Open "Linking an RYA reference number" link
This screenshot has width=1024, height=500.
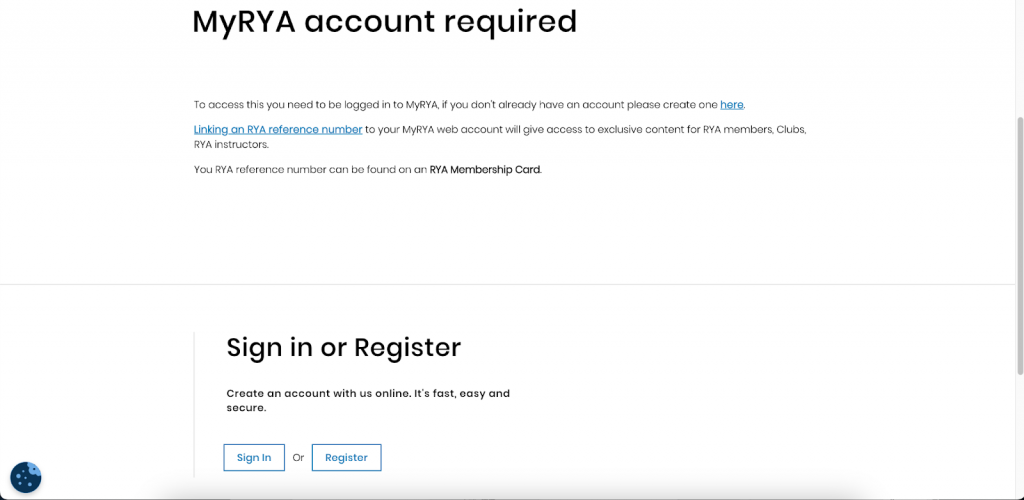point(278,130)
